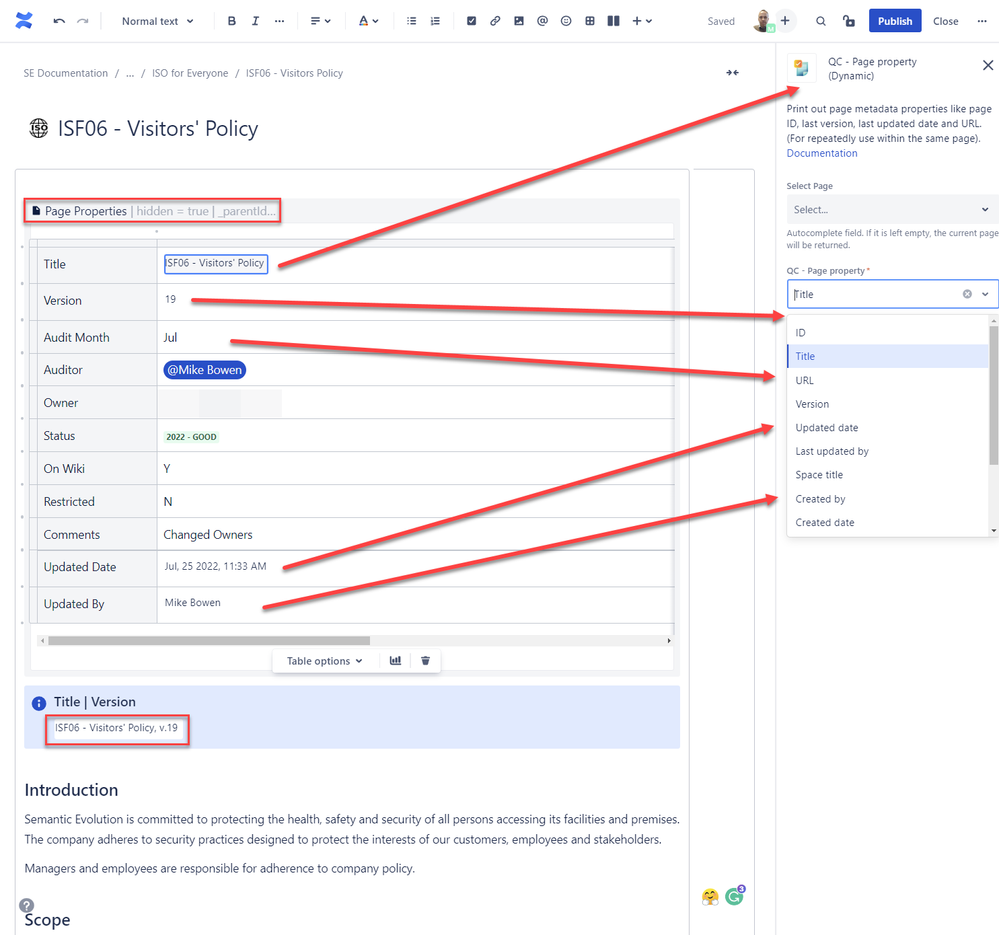The height and width of the screenshot is (935, 999).
Task: Expand the collapsed breadcrumb ellipsis
Action: (x=130, y=73)
